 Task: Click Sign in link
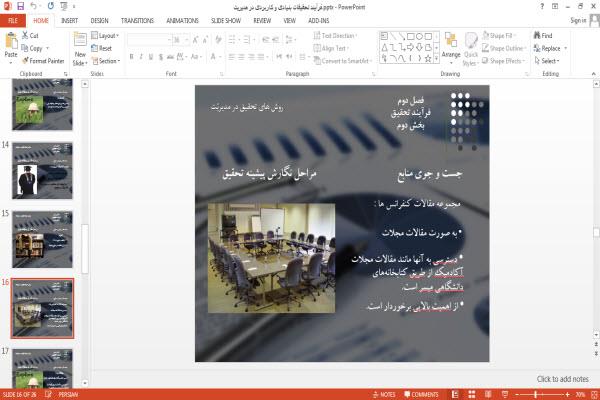pyautogui.click(x=578, y=20)
